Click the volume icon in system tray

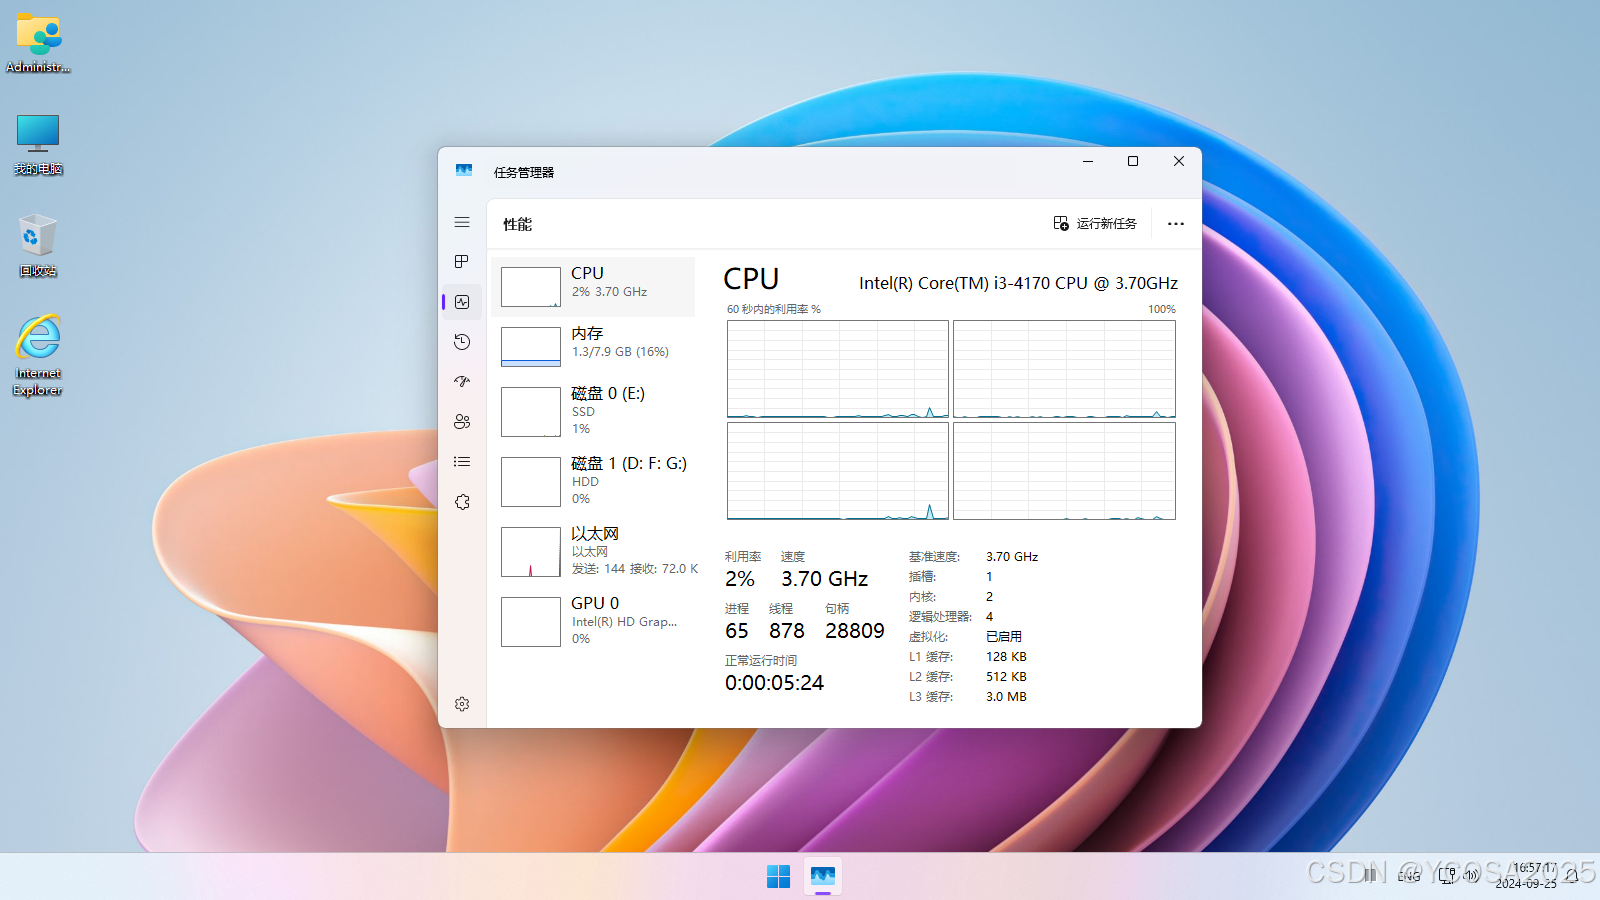1471,876
